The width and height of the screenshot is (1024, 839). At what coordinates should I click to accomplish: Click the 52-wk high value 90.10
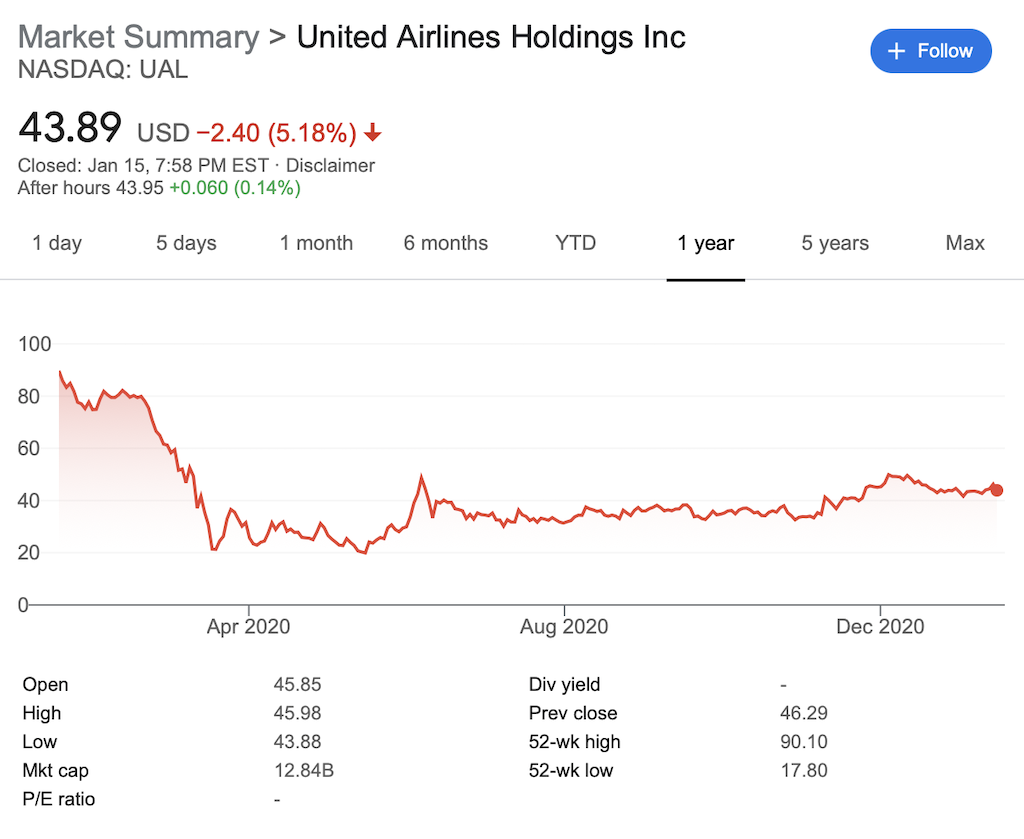click(x=803, y=742)
